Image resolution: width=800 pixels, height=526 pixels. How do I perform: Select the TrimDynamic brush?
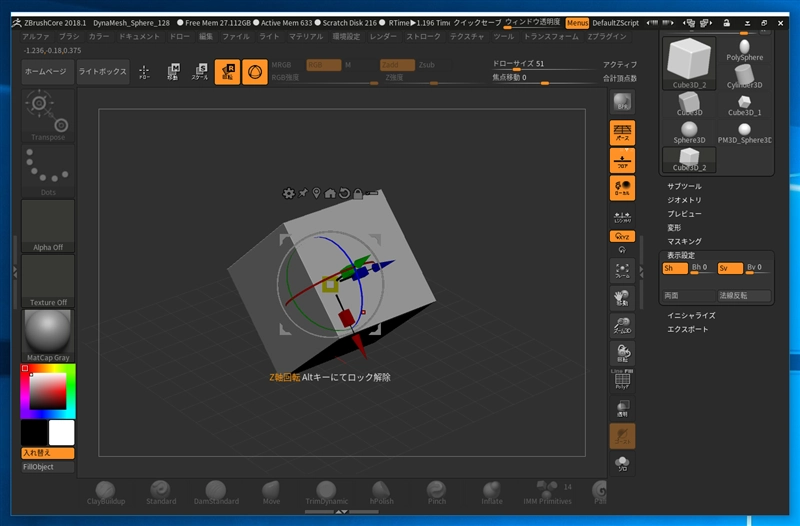click(327, 493)
